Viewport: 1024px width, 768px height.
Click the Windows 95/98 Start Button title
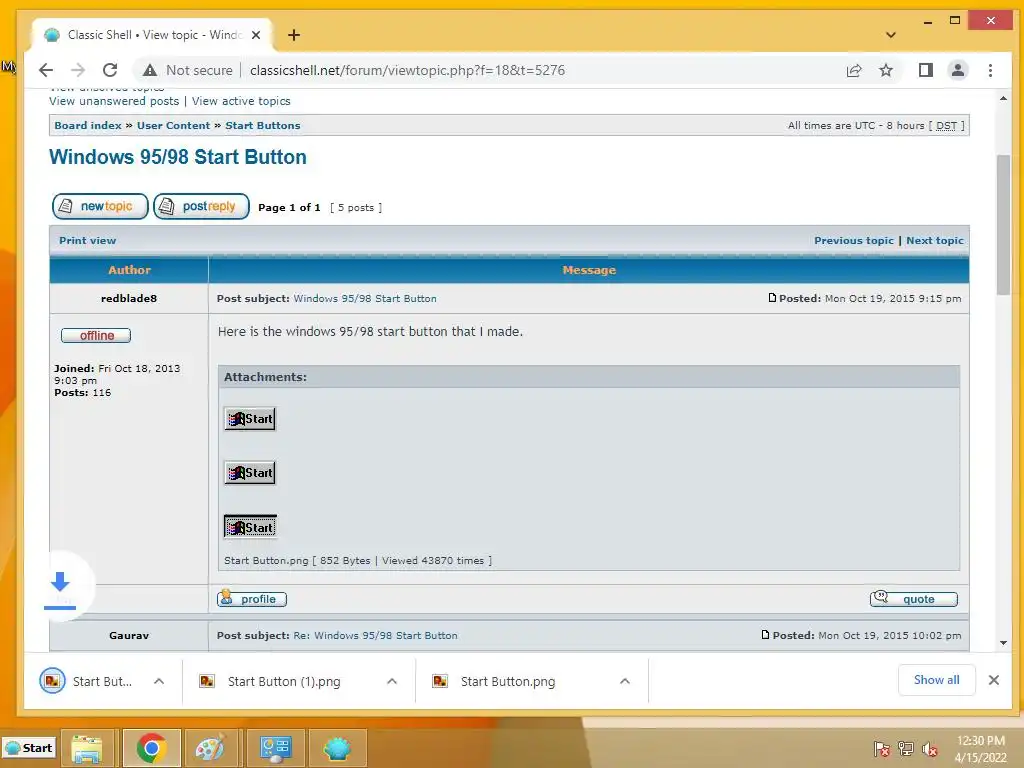coord(178,157)
